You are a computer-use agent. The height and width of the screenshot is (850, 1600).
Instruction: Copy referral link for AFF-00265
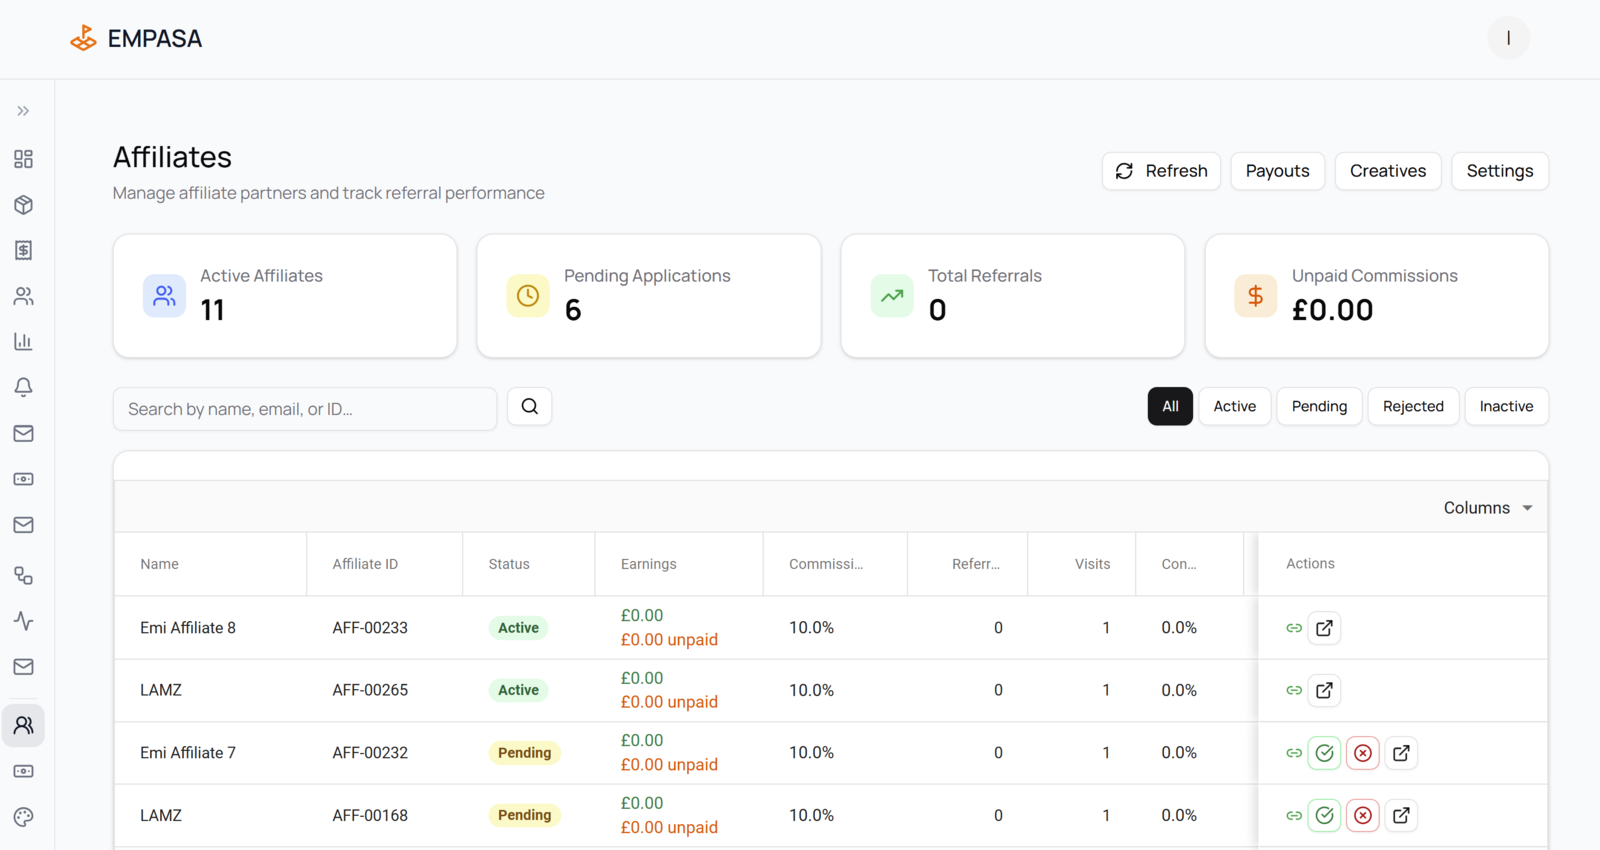pos(1294,690)
